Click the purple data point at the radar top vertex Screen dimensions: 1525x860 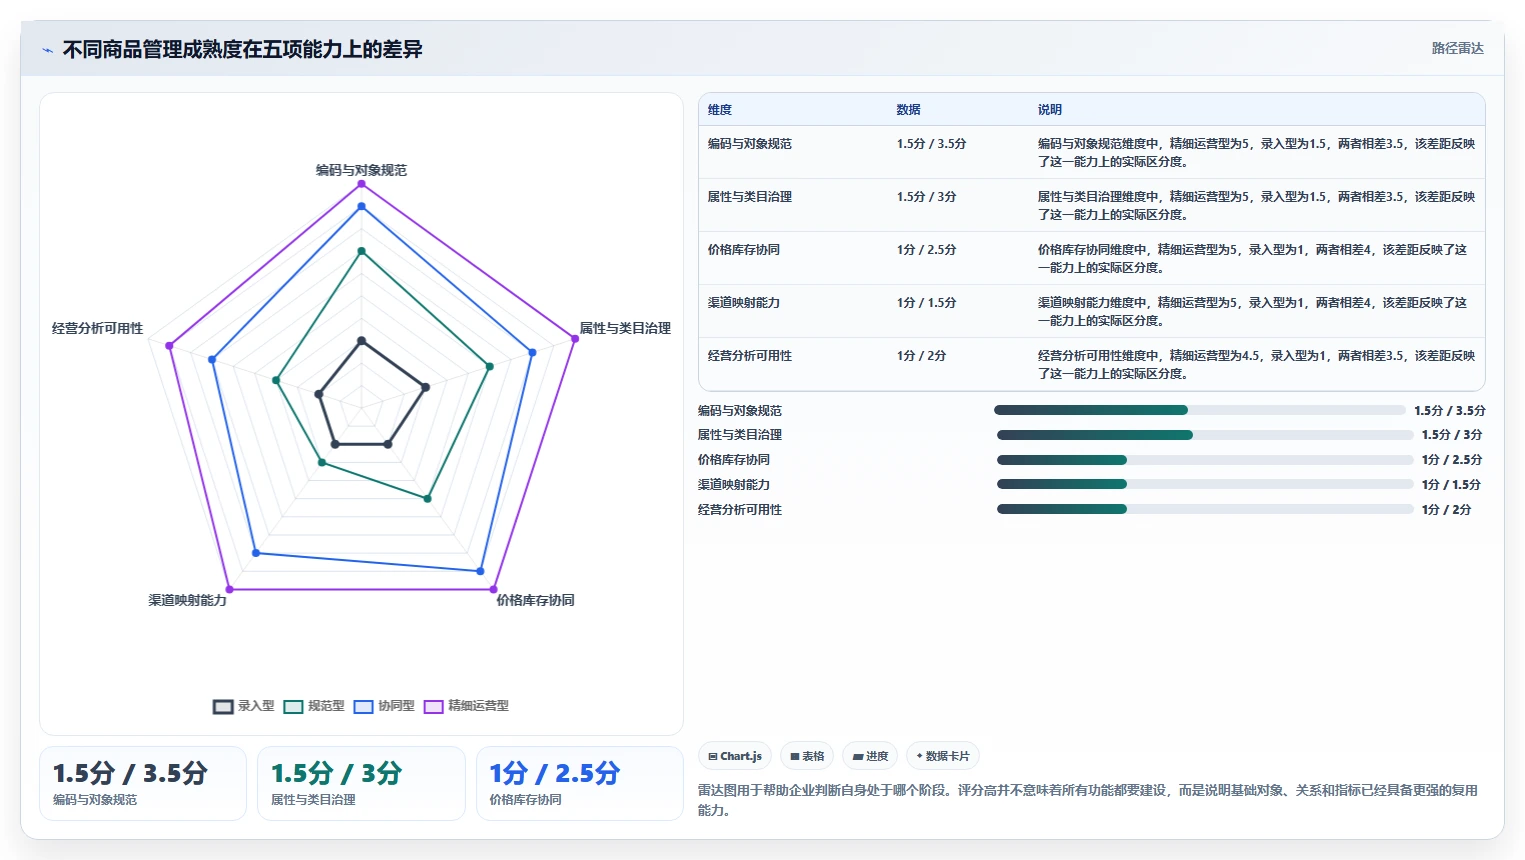tap(361, 183)
